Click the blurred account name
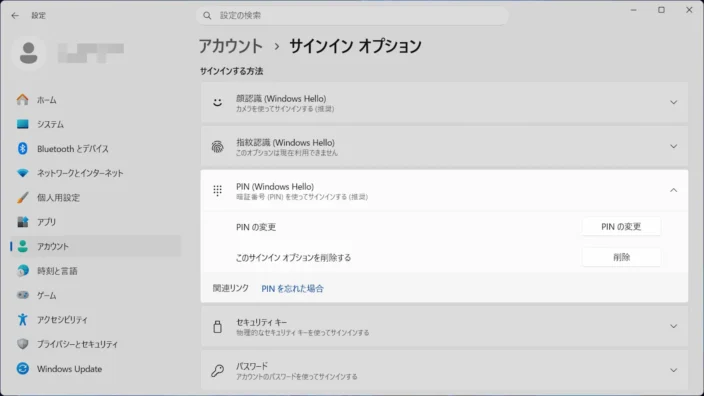Image resolution: width=704 pixels, height=396 pixels. (91, 53)
